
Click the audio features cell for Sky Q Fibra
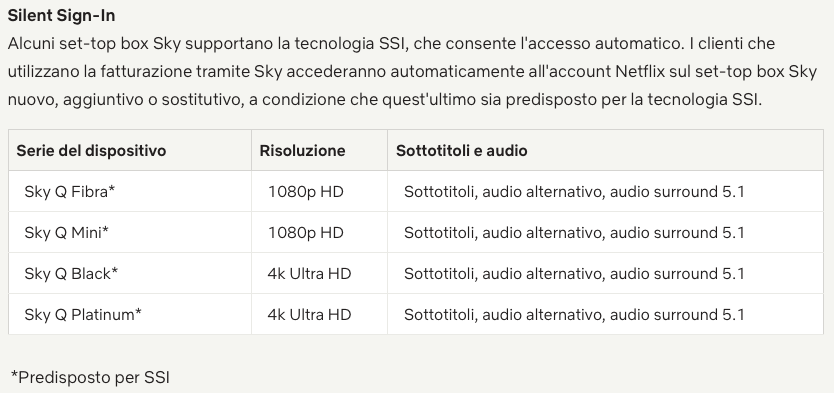[605, 191]
